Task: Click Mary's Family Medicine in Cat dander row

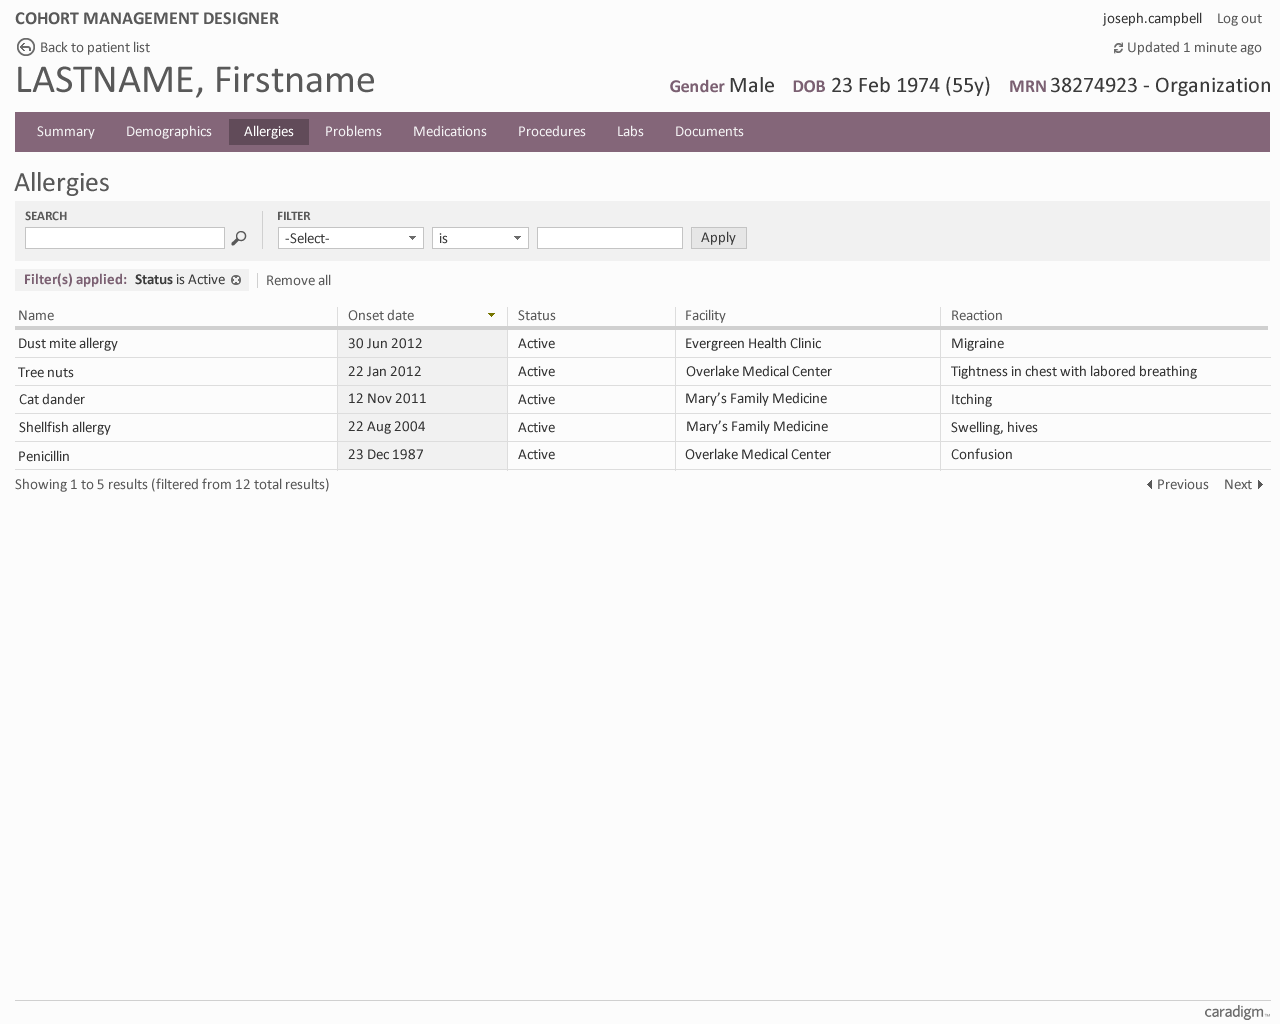Action: (756, 398)
